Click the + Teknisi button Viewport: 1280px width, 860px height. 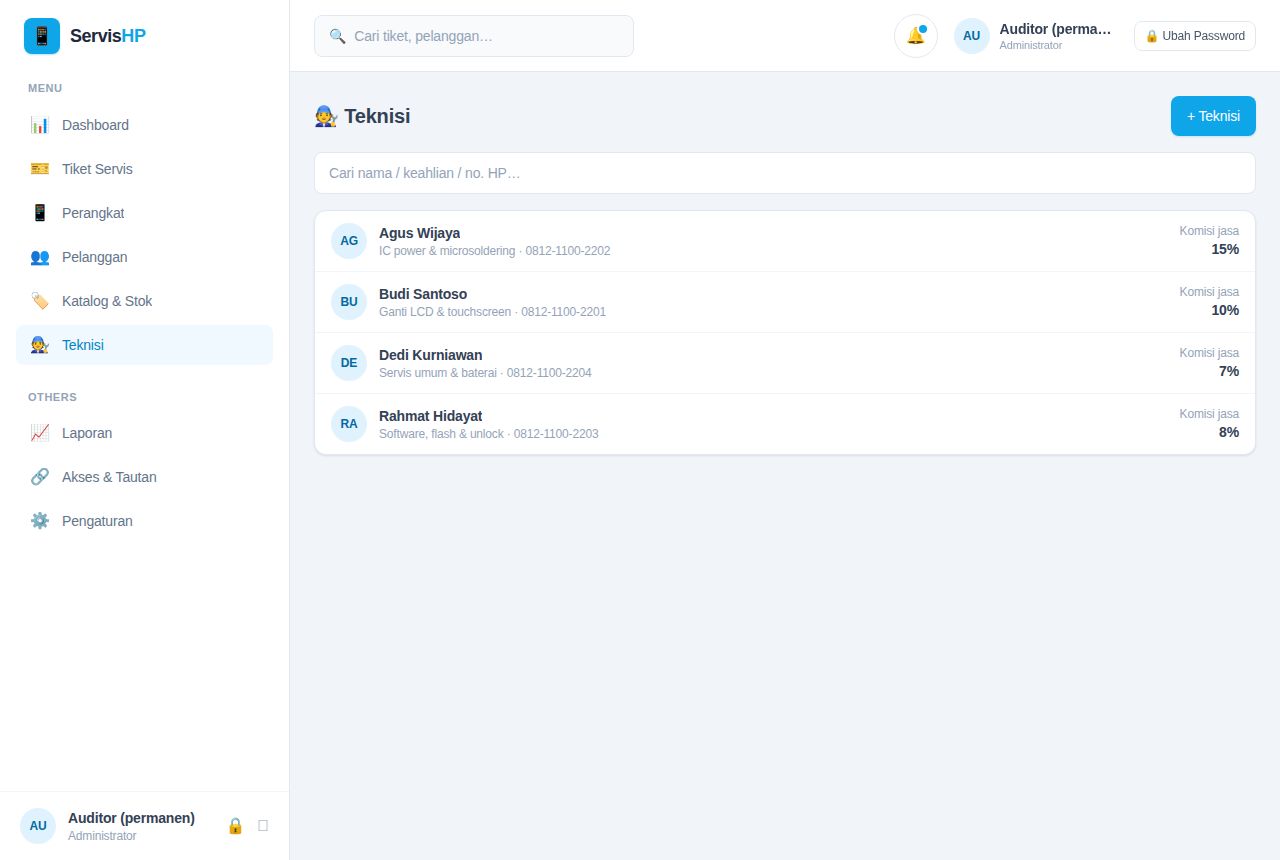click(x=1213, y=116)
